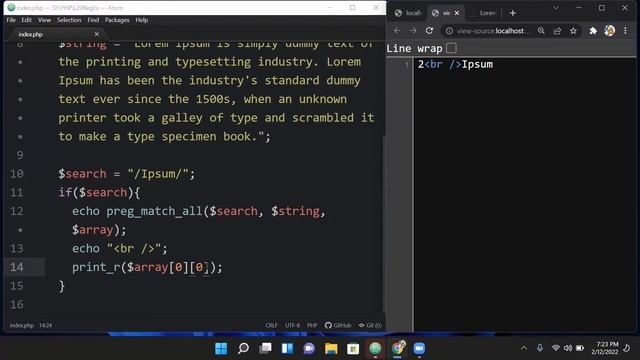Click line number 14 in the gutter
The image size is (640, 360).
tap(17, 267)
